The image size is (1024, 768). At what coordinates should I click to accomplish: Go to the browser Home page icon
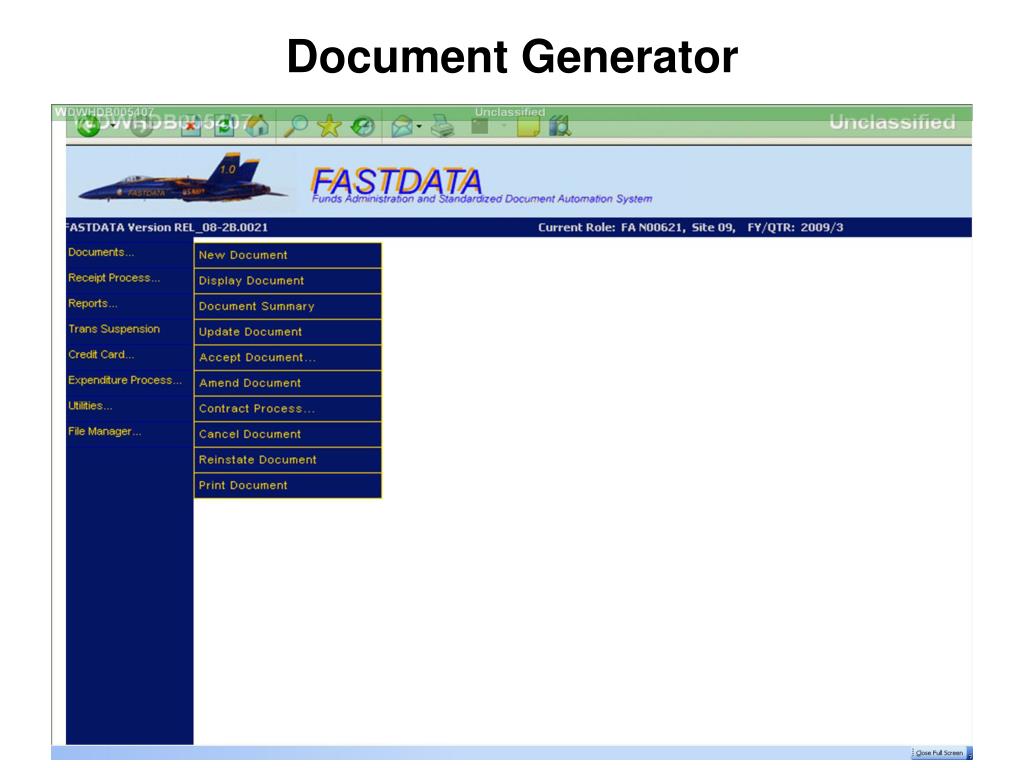(257, 125)
